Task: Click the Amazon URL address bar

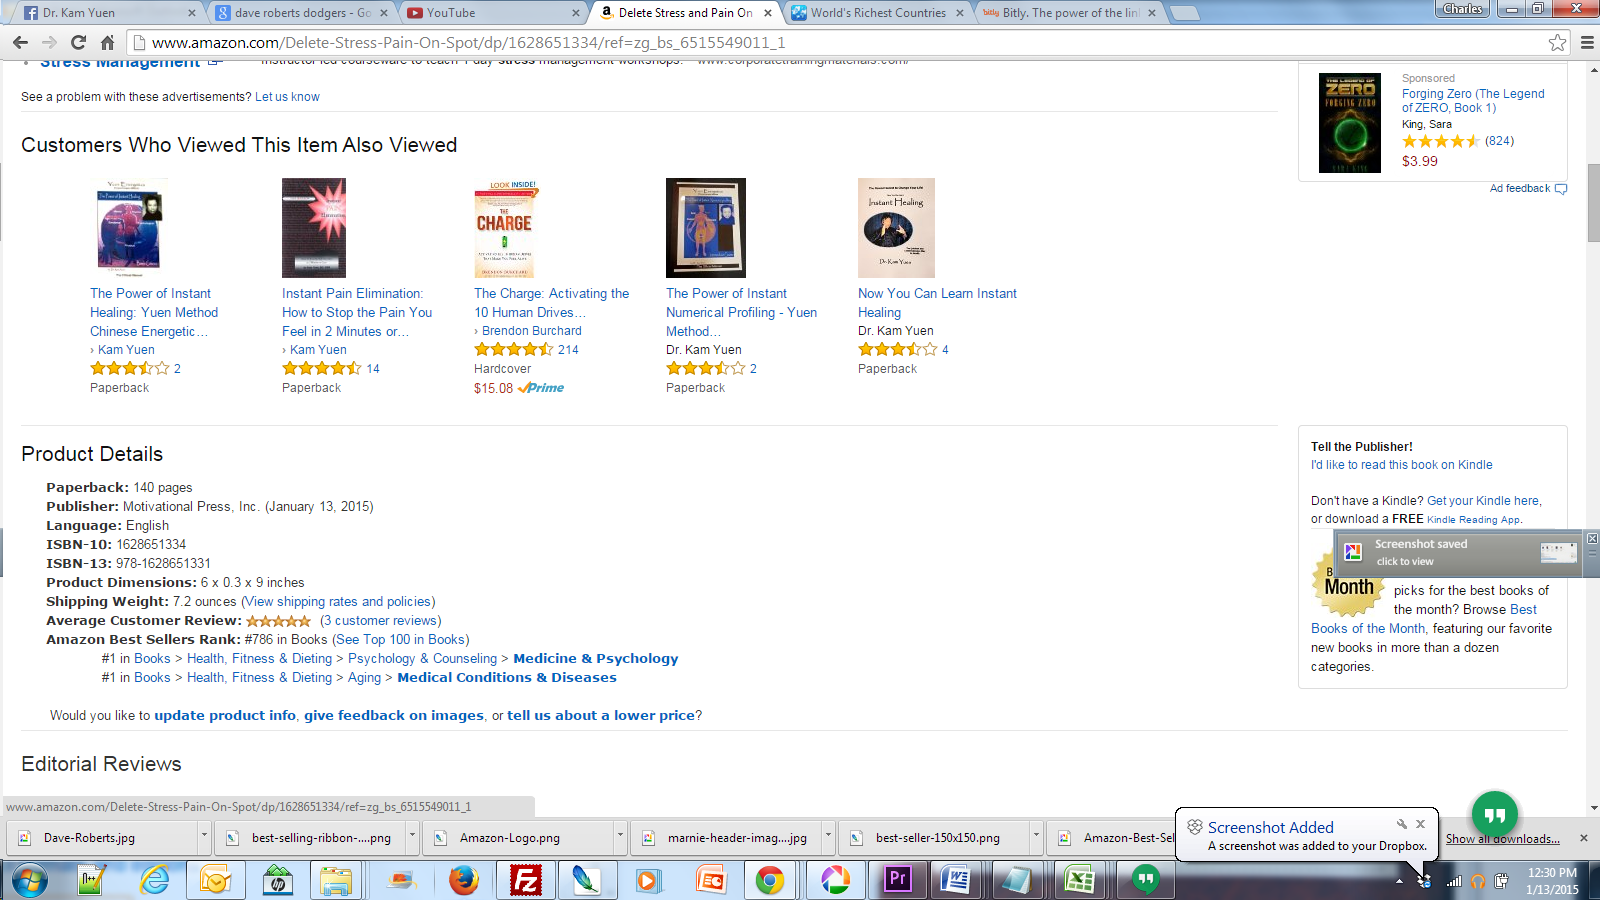Action: 840,42
